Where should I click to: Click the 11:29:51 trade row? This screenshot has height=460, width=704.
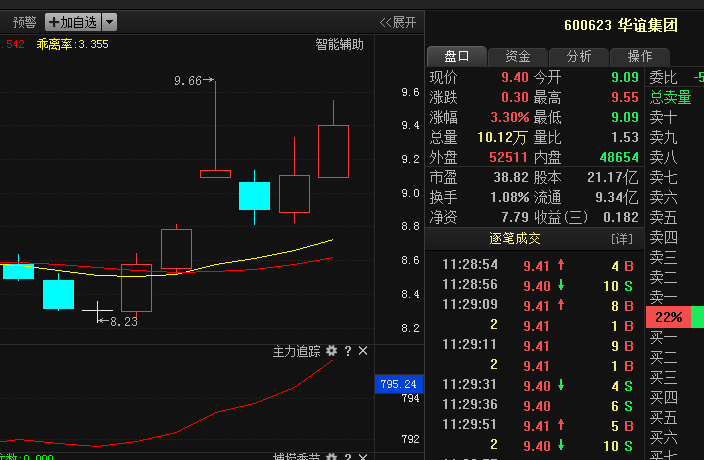coord(537,425)
